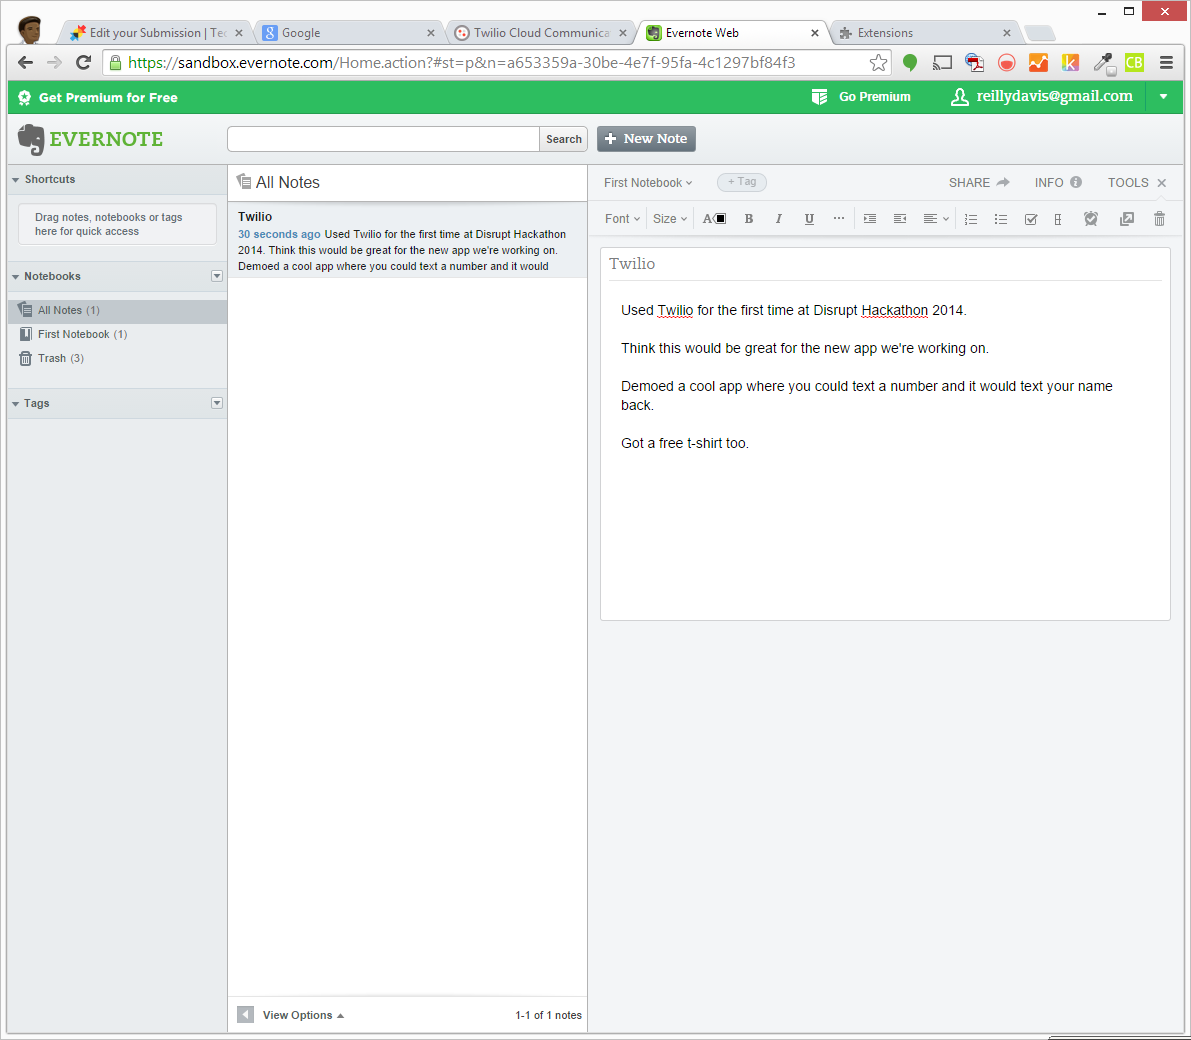Open more text formatting options (ellipsis)
The image size is (1191, 1040).
pos(839,218)
